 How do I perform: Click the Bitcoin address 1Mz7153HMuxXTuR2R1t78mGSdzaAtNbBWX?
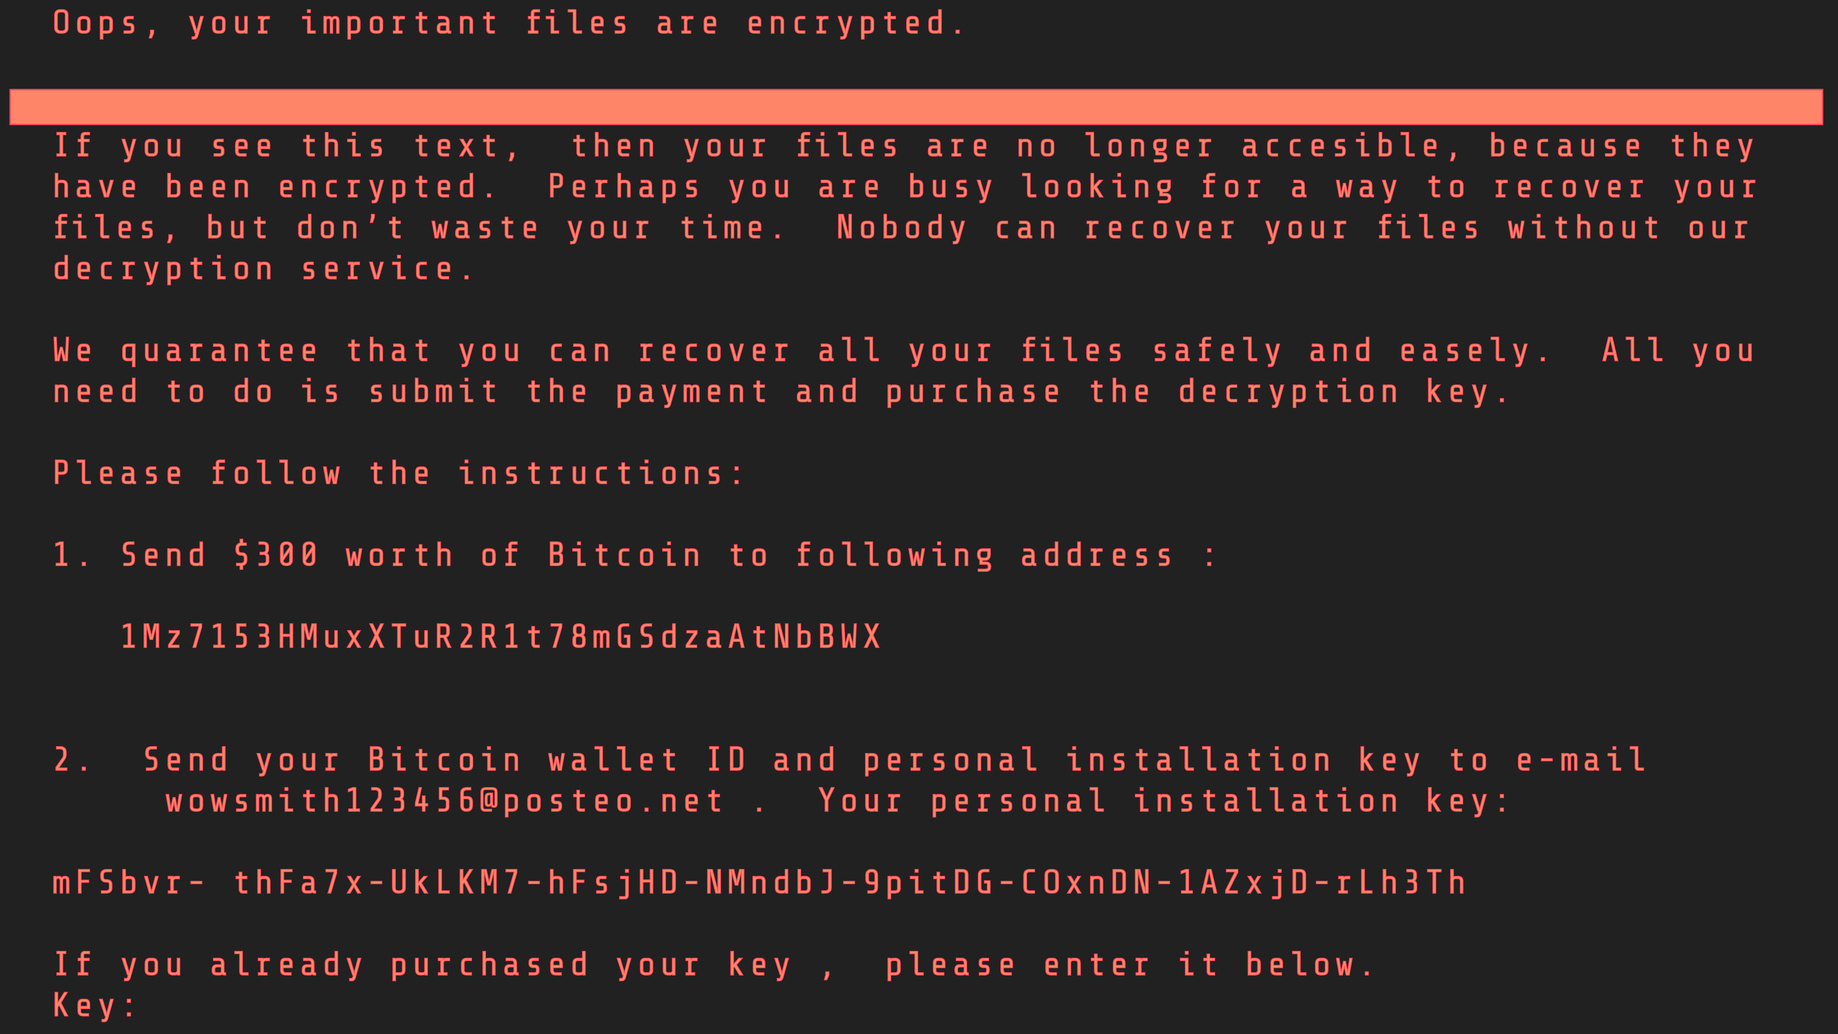500,637
